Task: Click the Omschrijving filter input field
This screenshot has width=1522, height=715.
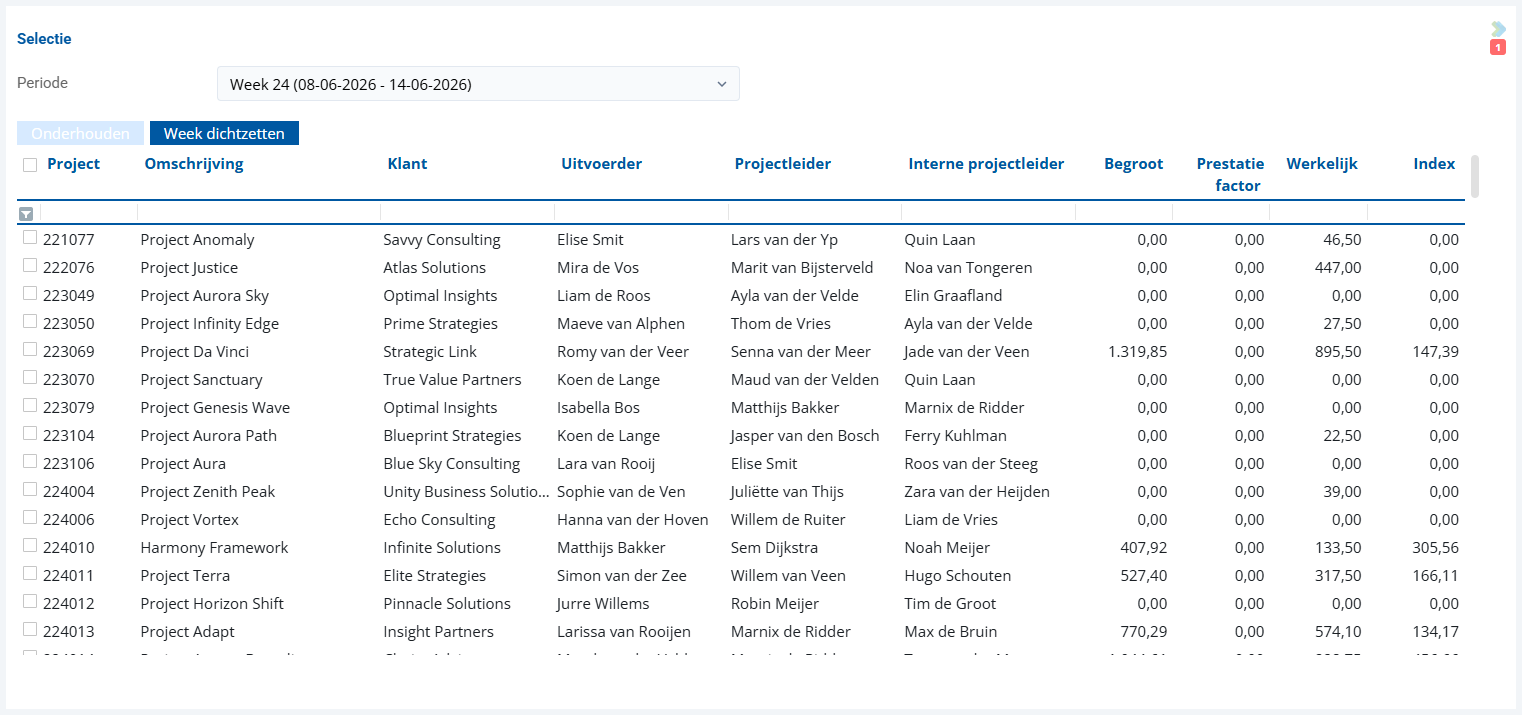Action: point(258,212)
